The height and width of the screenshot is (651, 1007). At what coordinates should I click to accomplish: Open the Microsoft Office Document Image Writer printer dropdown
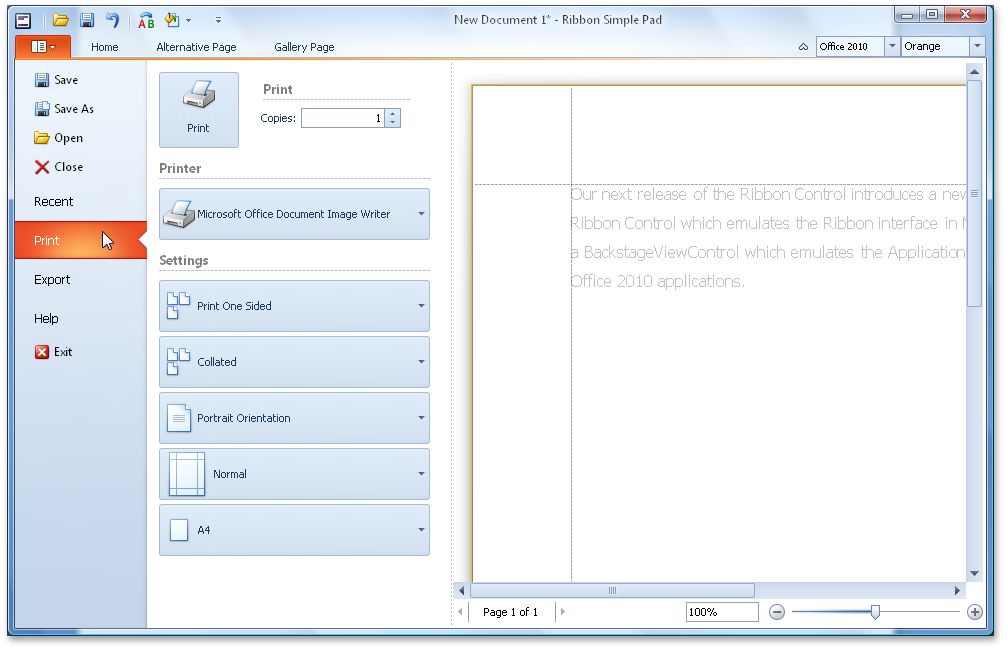[294, 214]
